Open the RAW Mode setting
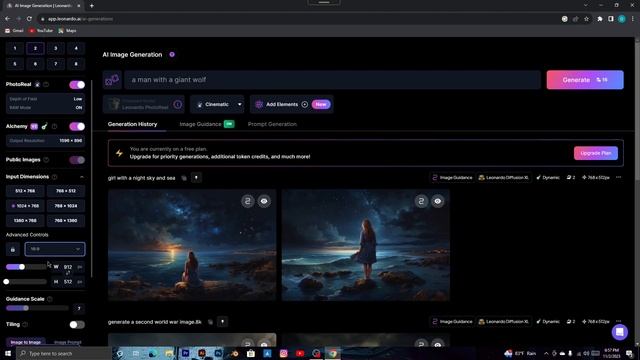 45,108
